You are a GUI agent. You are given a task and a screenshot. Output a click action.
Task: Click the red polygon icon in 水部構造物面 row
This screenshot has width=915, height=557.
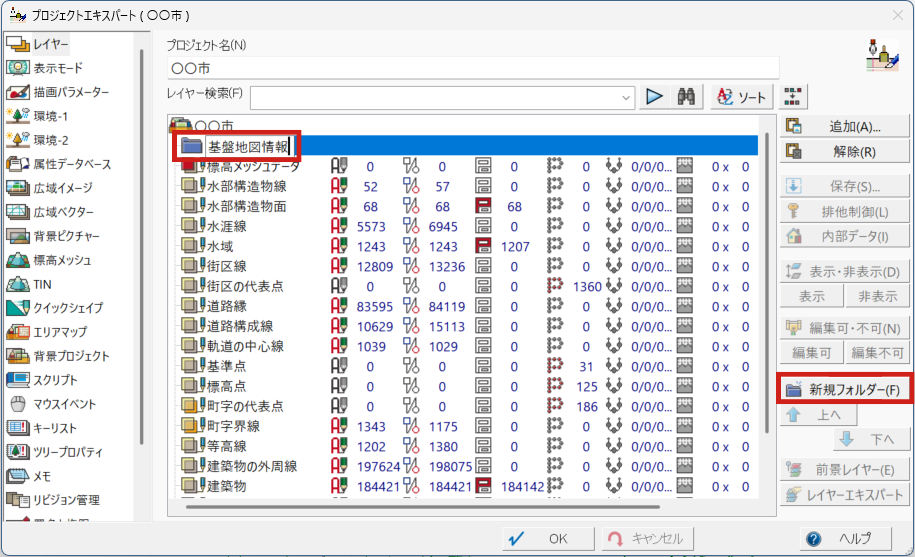tap(482, 206)
